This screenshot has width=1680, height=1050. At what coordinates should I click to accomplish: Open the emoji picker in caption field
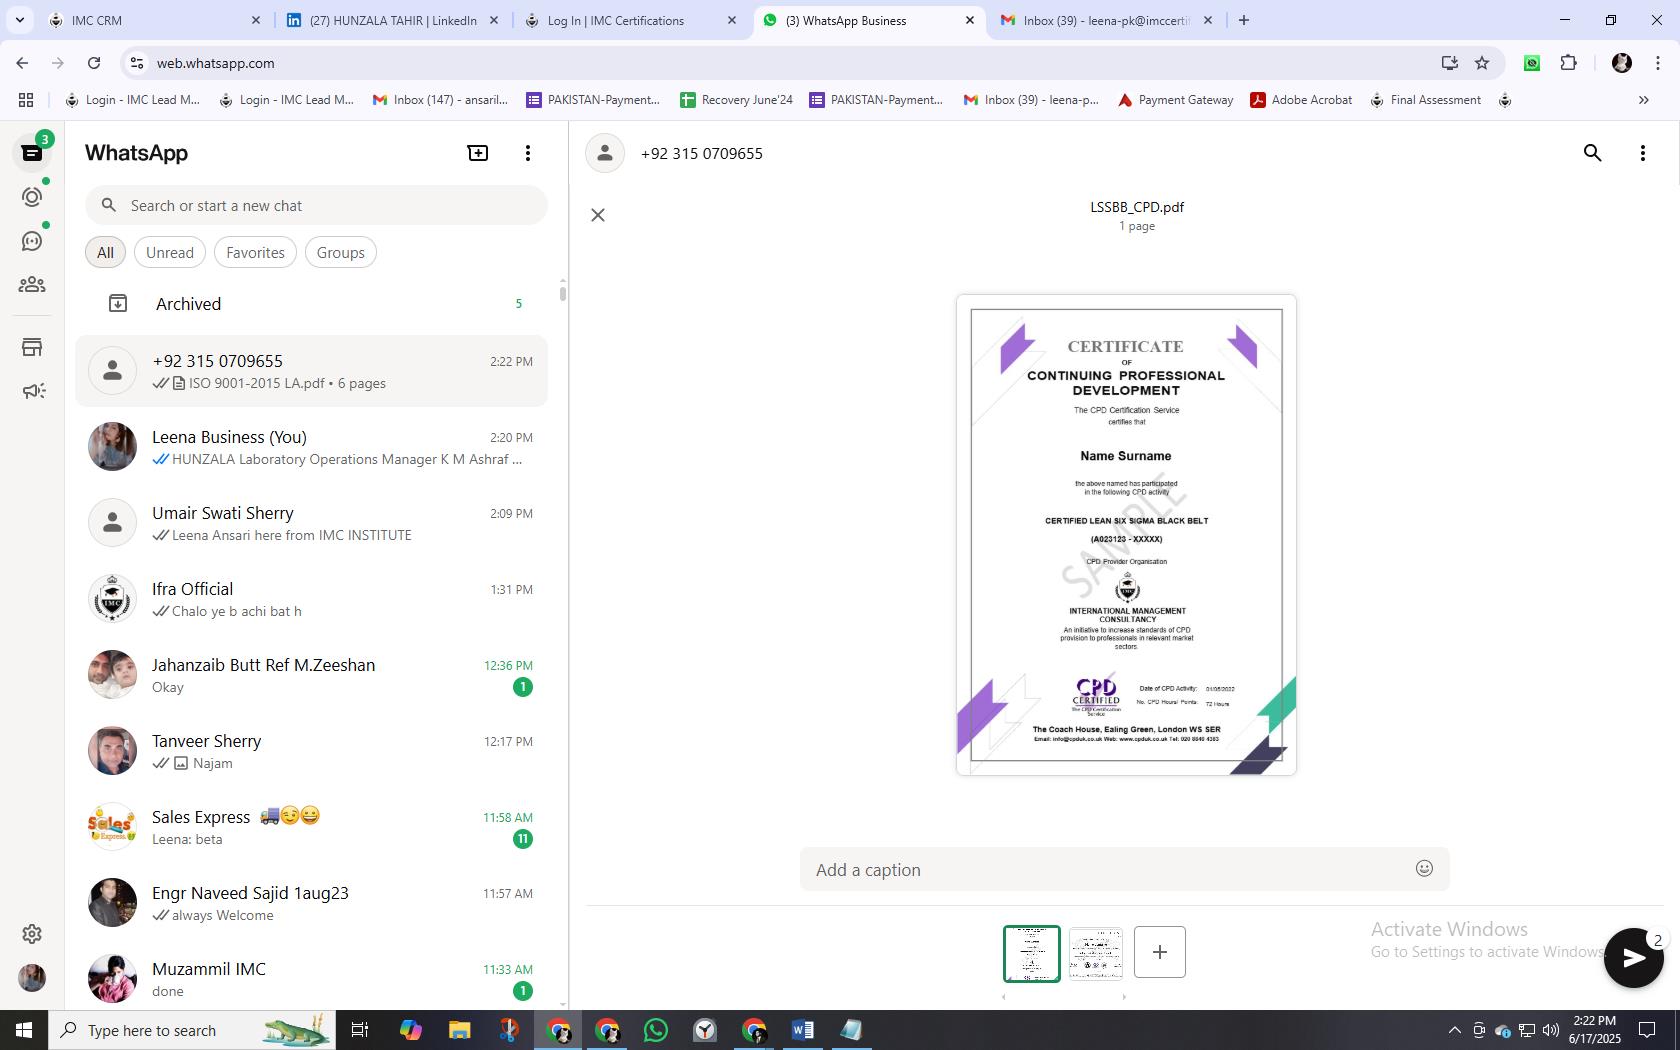point(1424,868)
